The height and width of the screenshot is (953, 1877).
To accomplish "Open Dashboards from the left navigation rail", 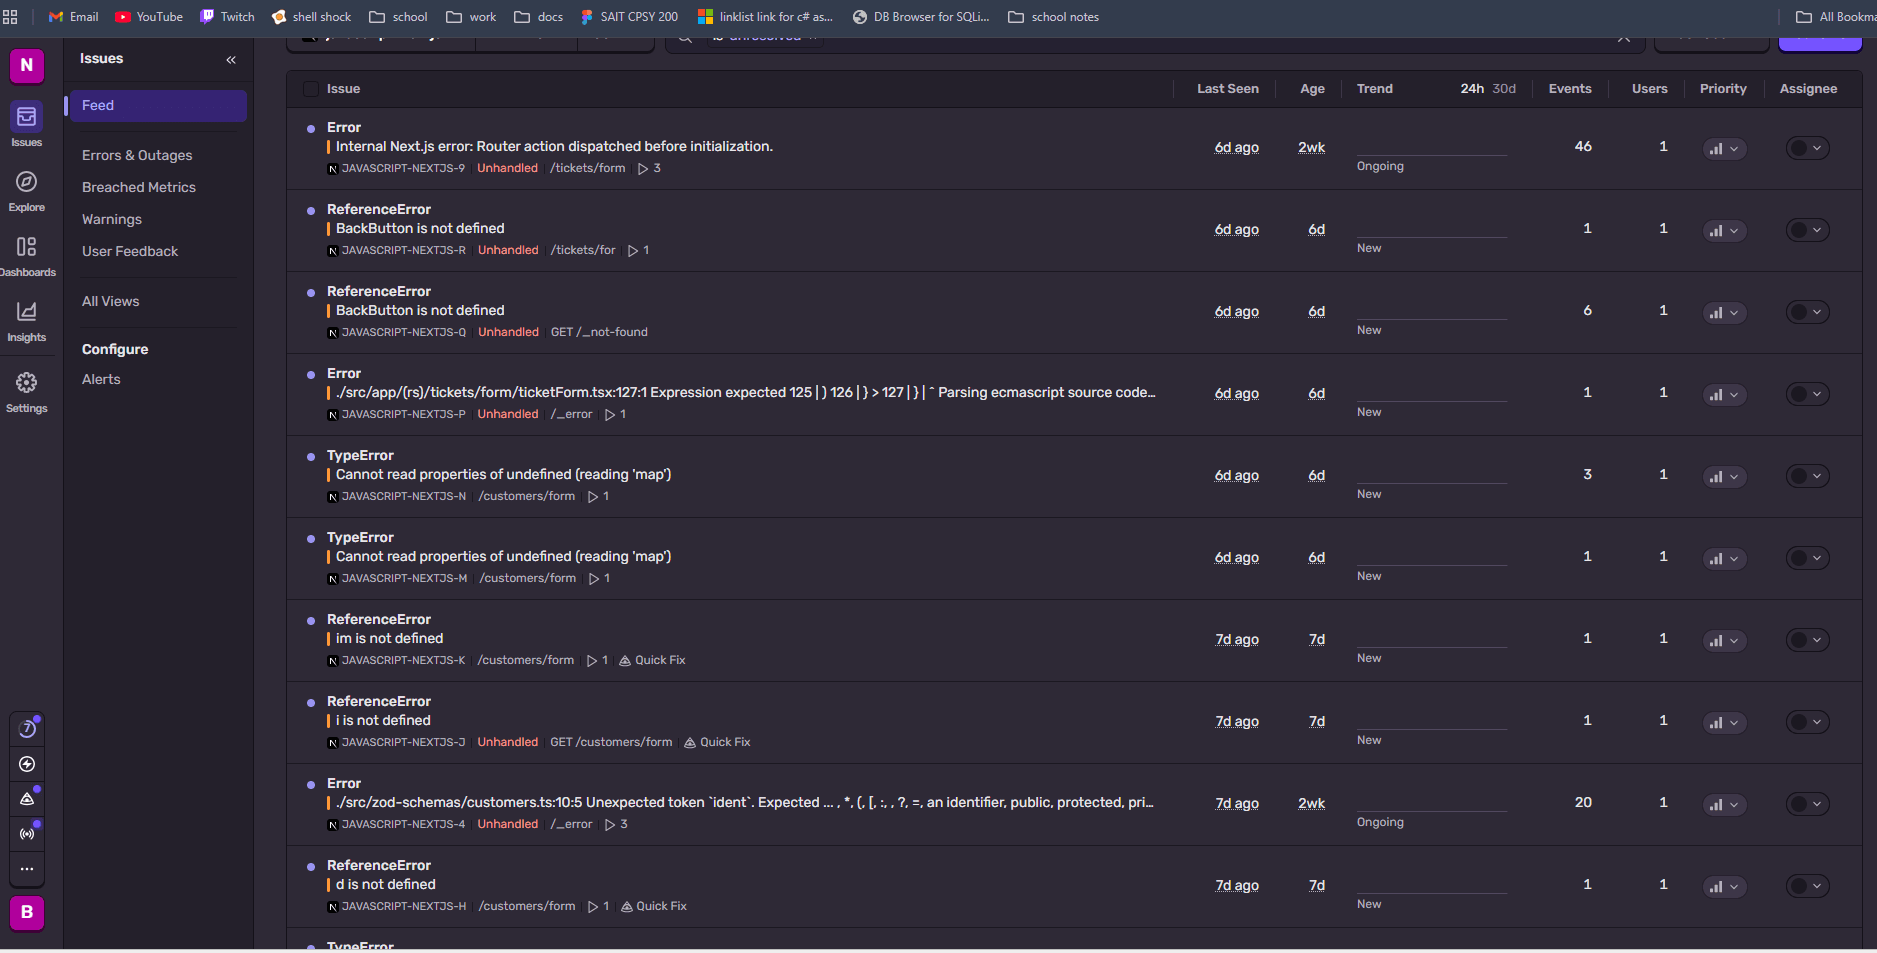I will click(27, 255).
